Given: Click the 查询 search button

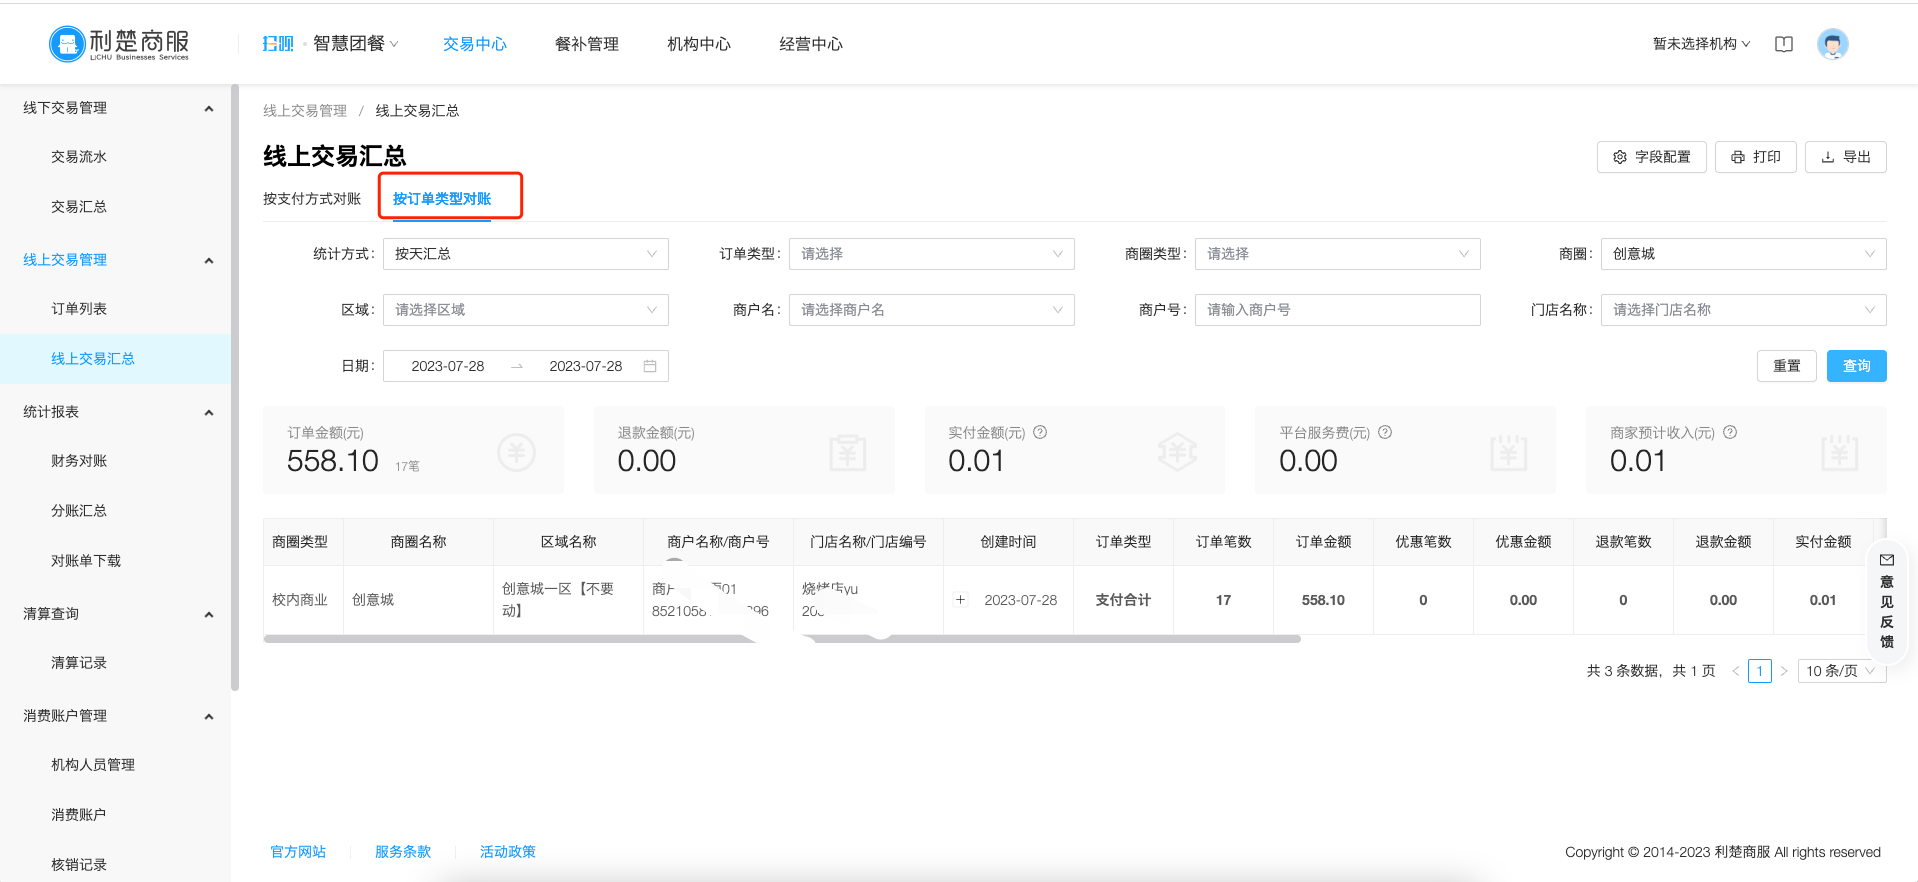Looking at the screenshot, I should [1856, 366].
